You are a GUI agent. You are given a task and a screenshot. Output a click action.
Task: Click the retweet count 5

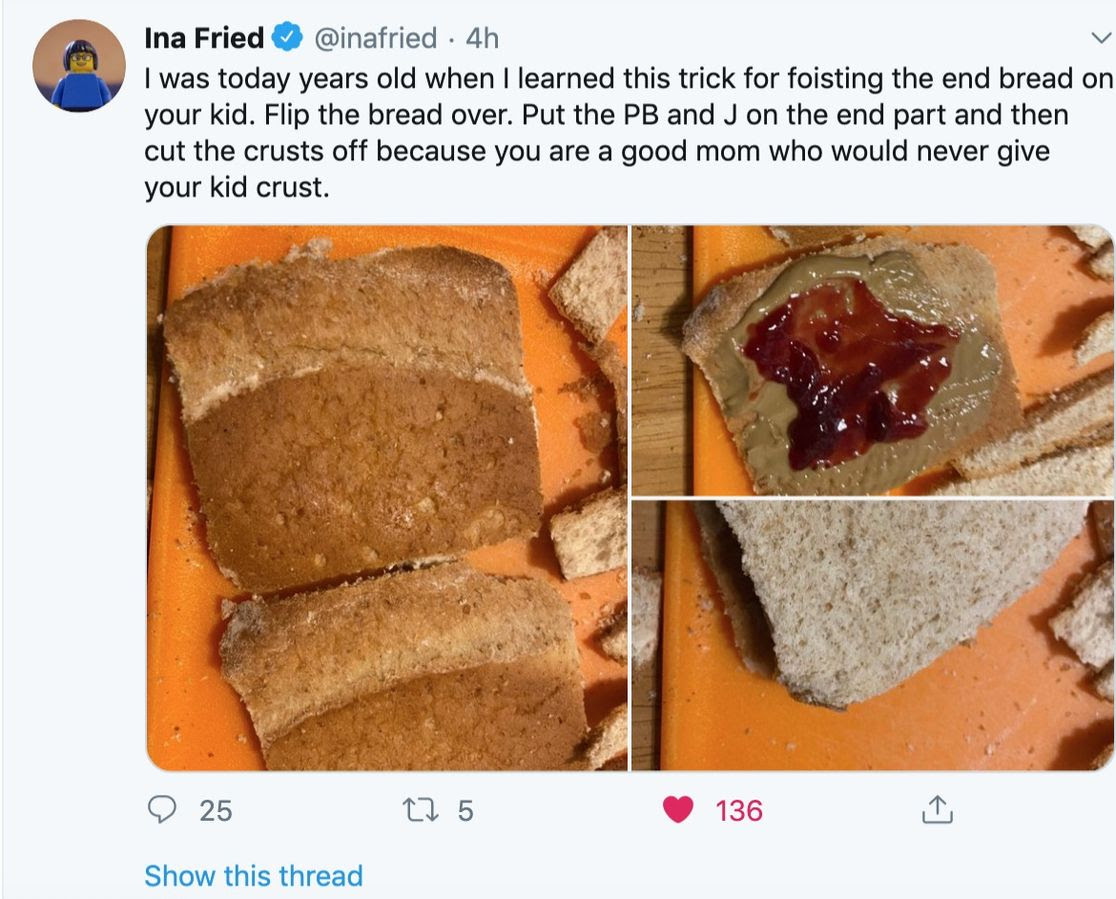pyautogui.click(x=466, y=810)
